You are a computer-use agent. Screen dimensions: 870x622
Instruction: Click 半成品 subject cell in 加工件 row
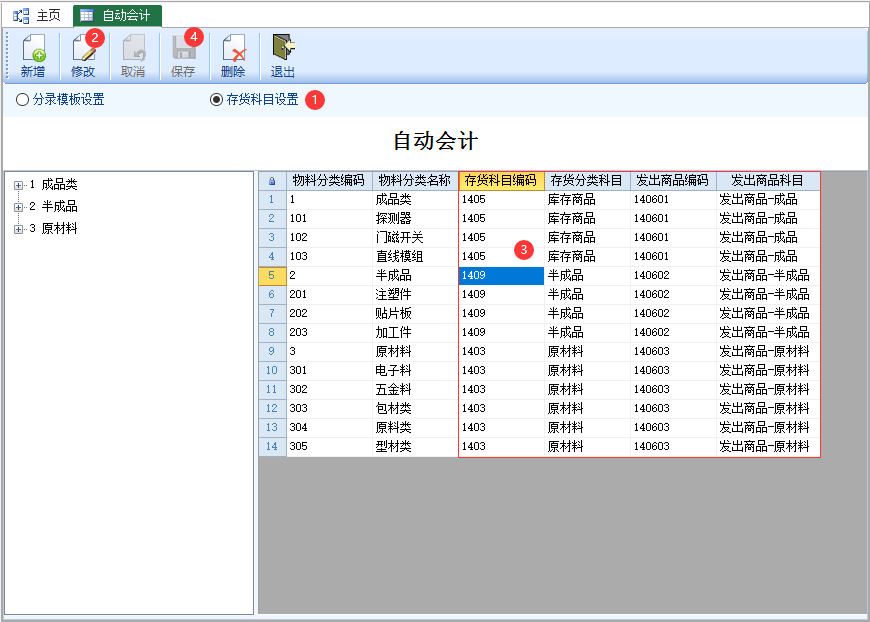point(587,333)
